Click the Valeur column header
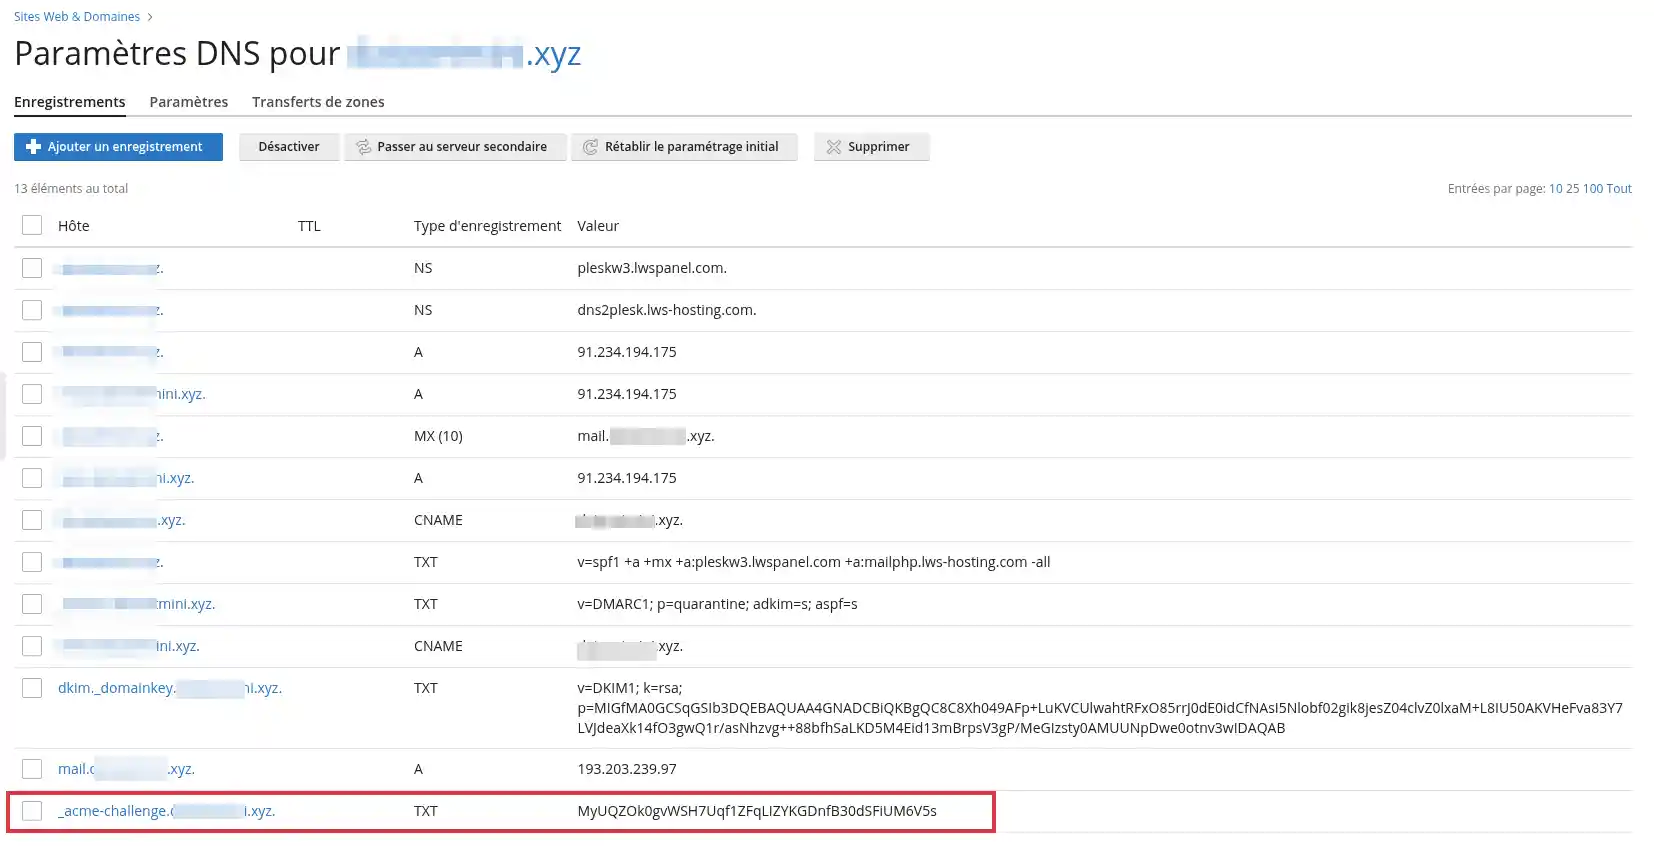 (x=598, y=226)
